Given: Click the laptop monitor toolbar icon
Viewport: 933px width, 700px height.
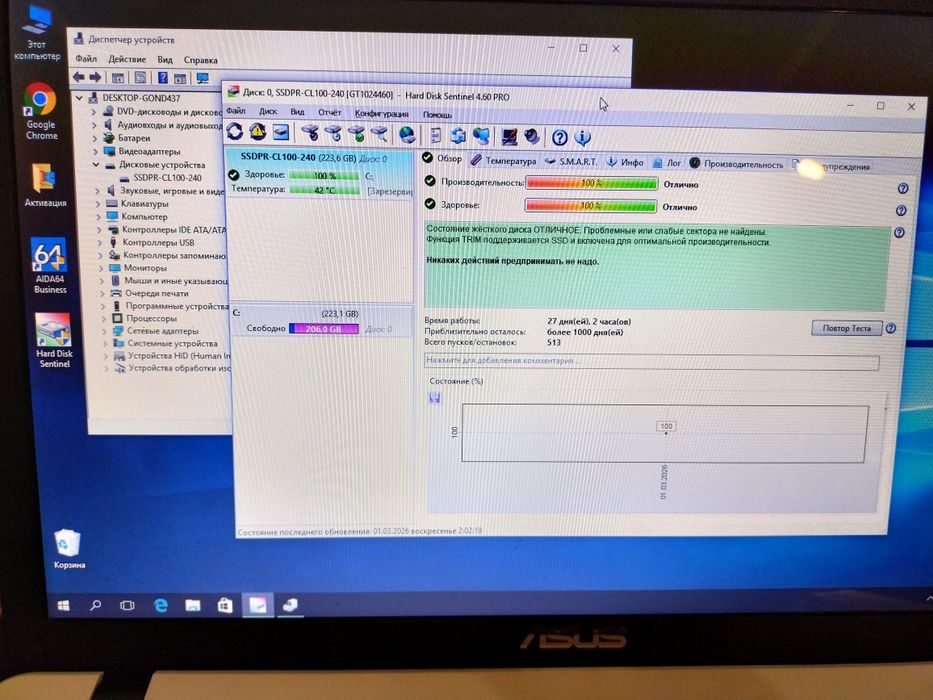Looking at the screenshot, I should point(509,137).
